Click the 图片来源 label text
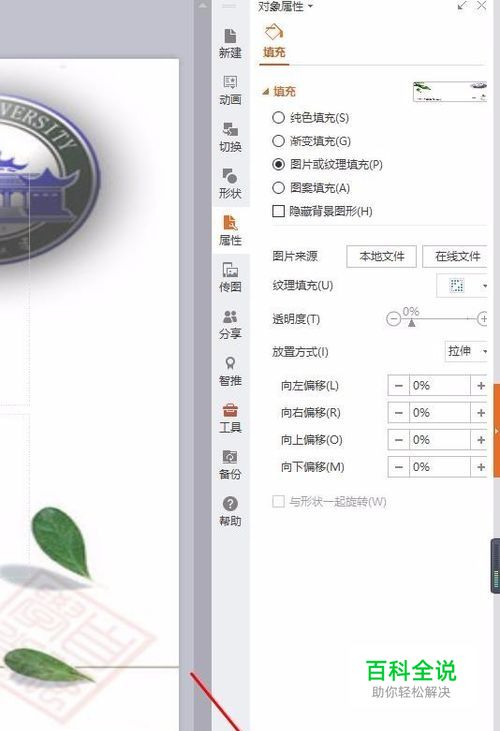 coord(295,256)
